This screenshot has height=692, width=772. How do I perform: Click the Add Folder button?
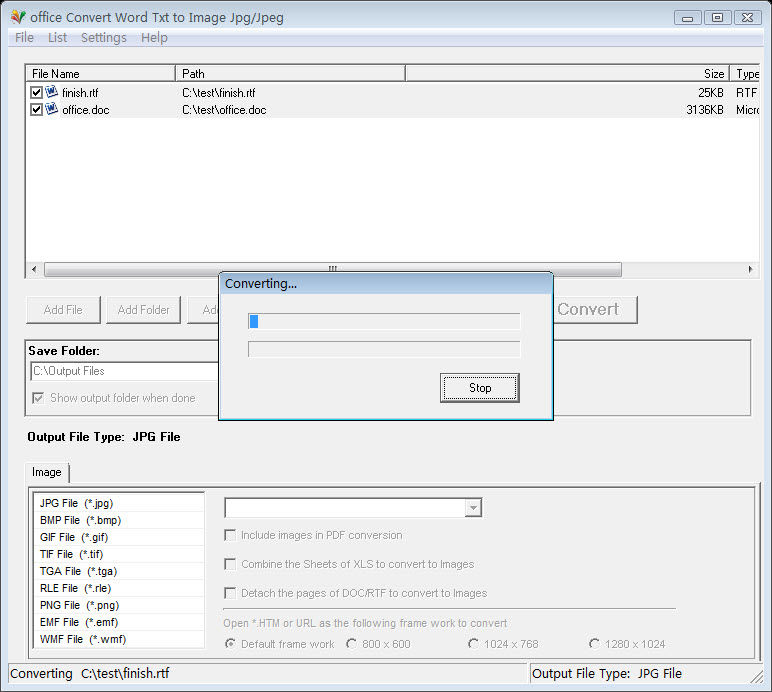143,310
